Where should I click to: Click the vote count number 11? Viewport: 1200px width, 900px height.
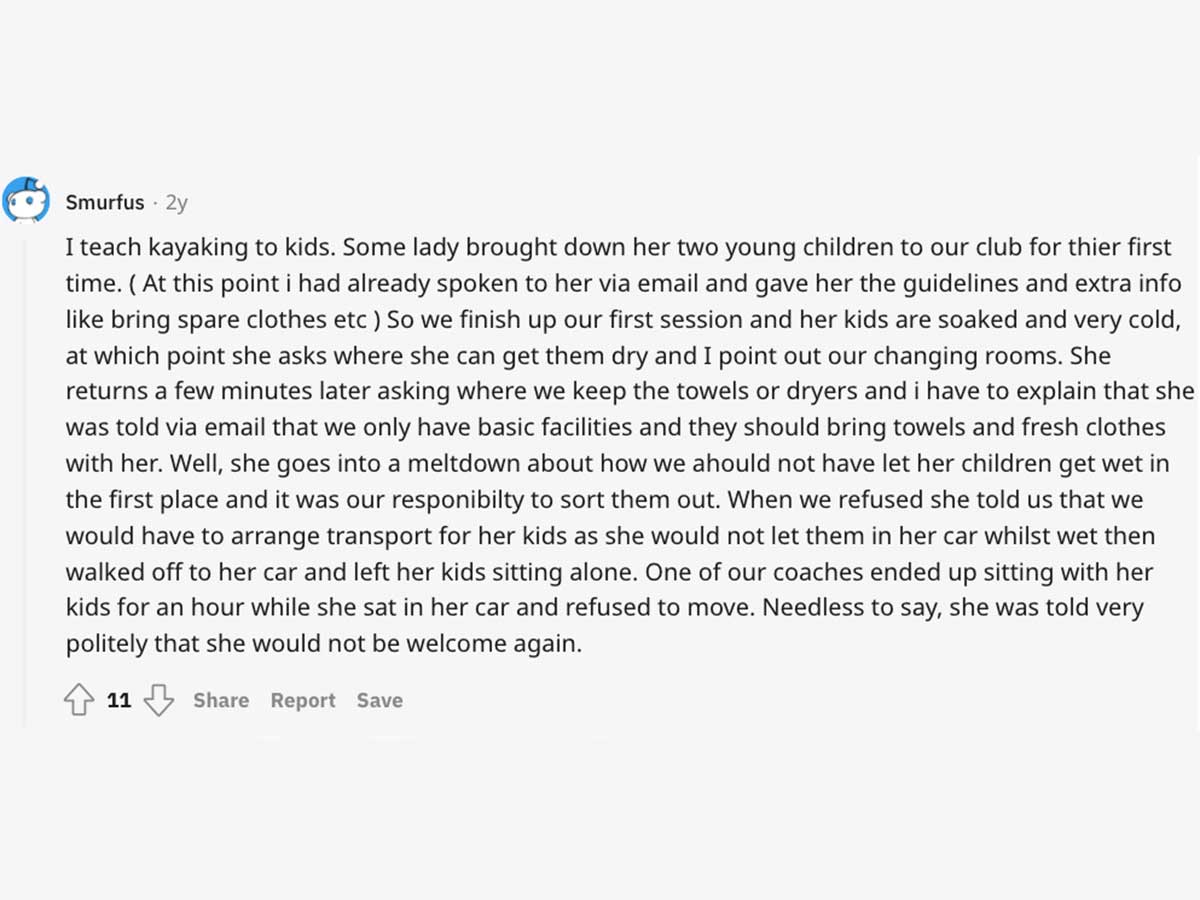(119, 700)
